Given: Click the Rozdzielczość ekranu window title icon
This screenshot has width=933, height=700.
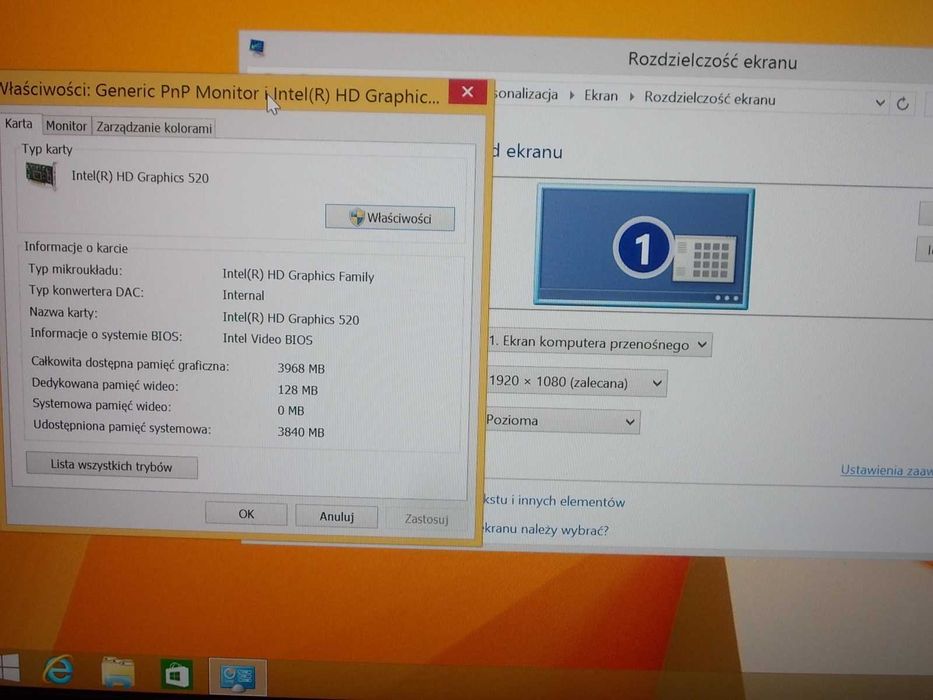Looking at the screenshot, I should 257,46.
